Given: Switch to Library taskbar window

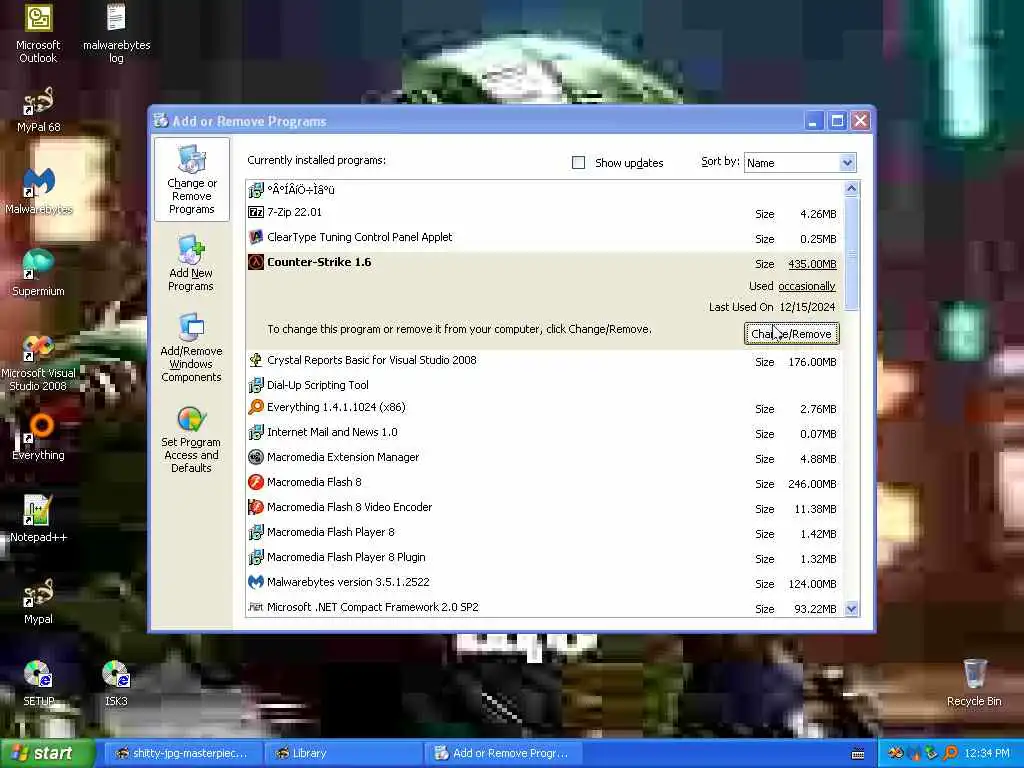Looking at the screenshot, I should tap(344, 754).
